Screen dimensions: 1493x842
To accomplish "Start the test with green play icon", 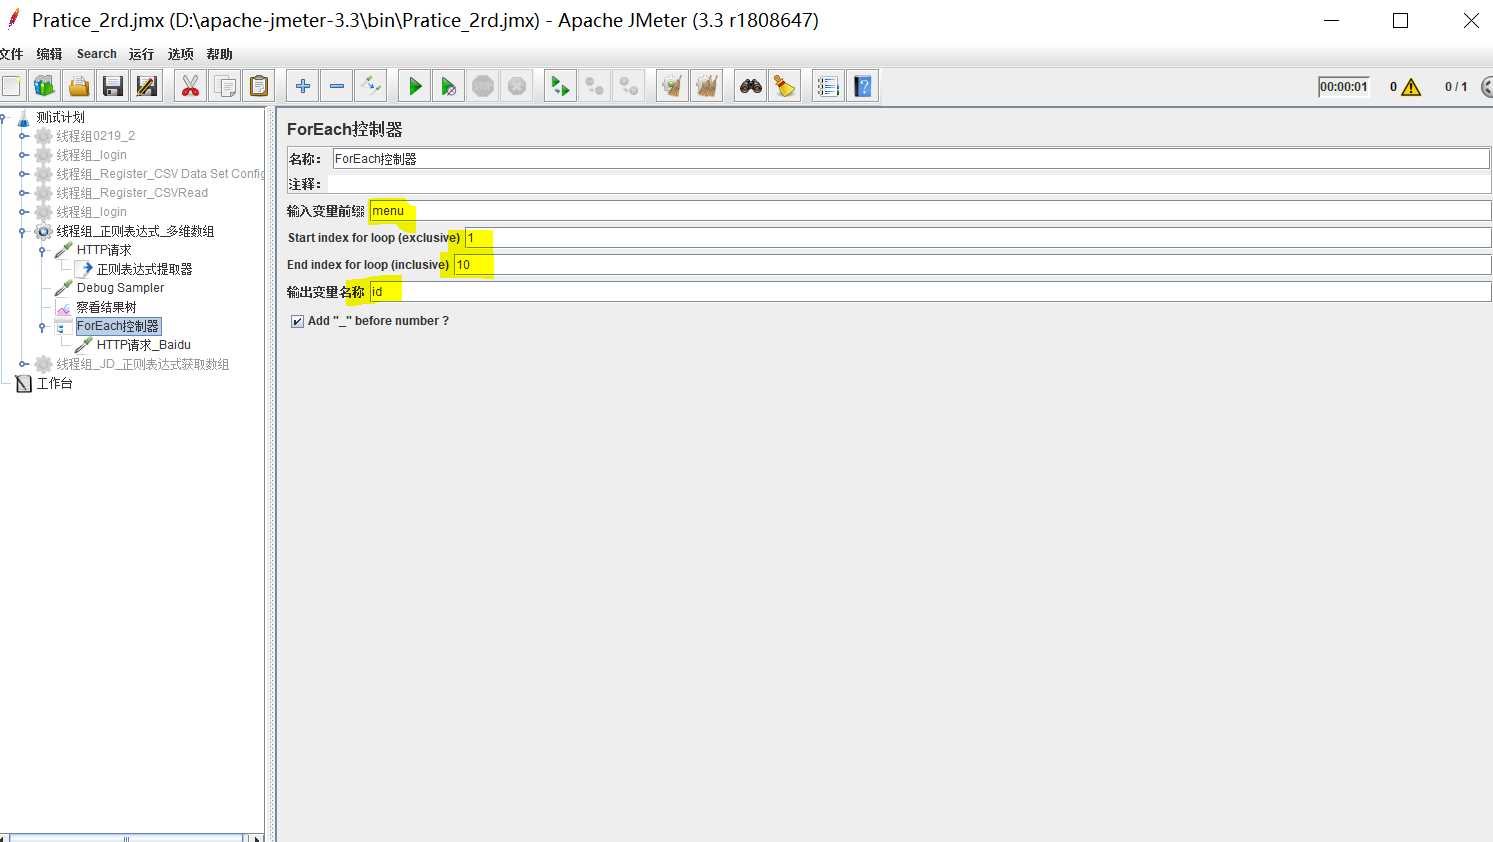I will coord(414,87).
